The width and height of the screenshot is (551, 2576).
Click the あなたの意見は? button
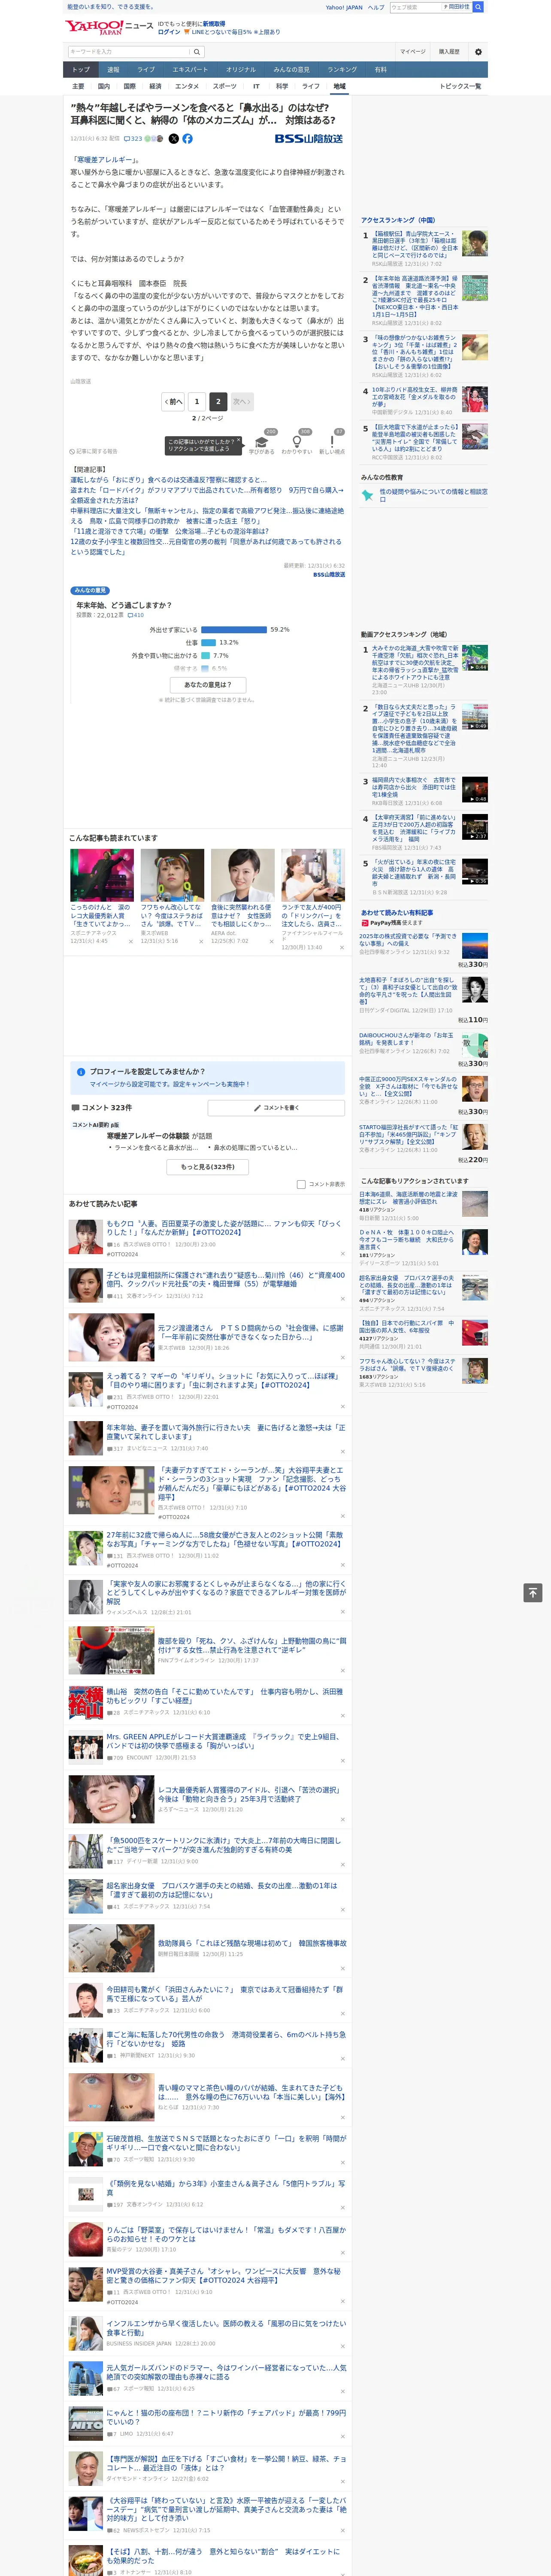point(208,685)
